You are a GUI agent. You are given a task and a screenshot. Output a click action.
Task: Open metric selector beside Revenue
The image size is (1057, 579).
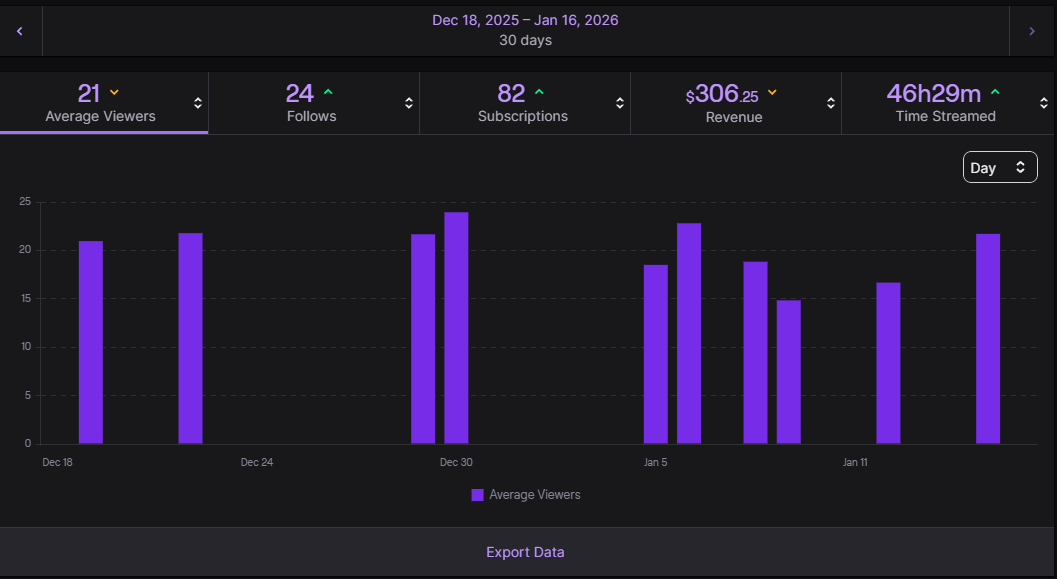(x=830, y=103)
